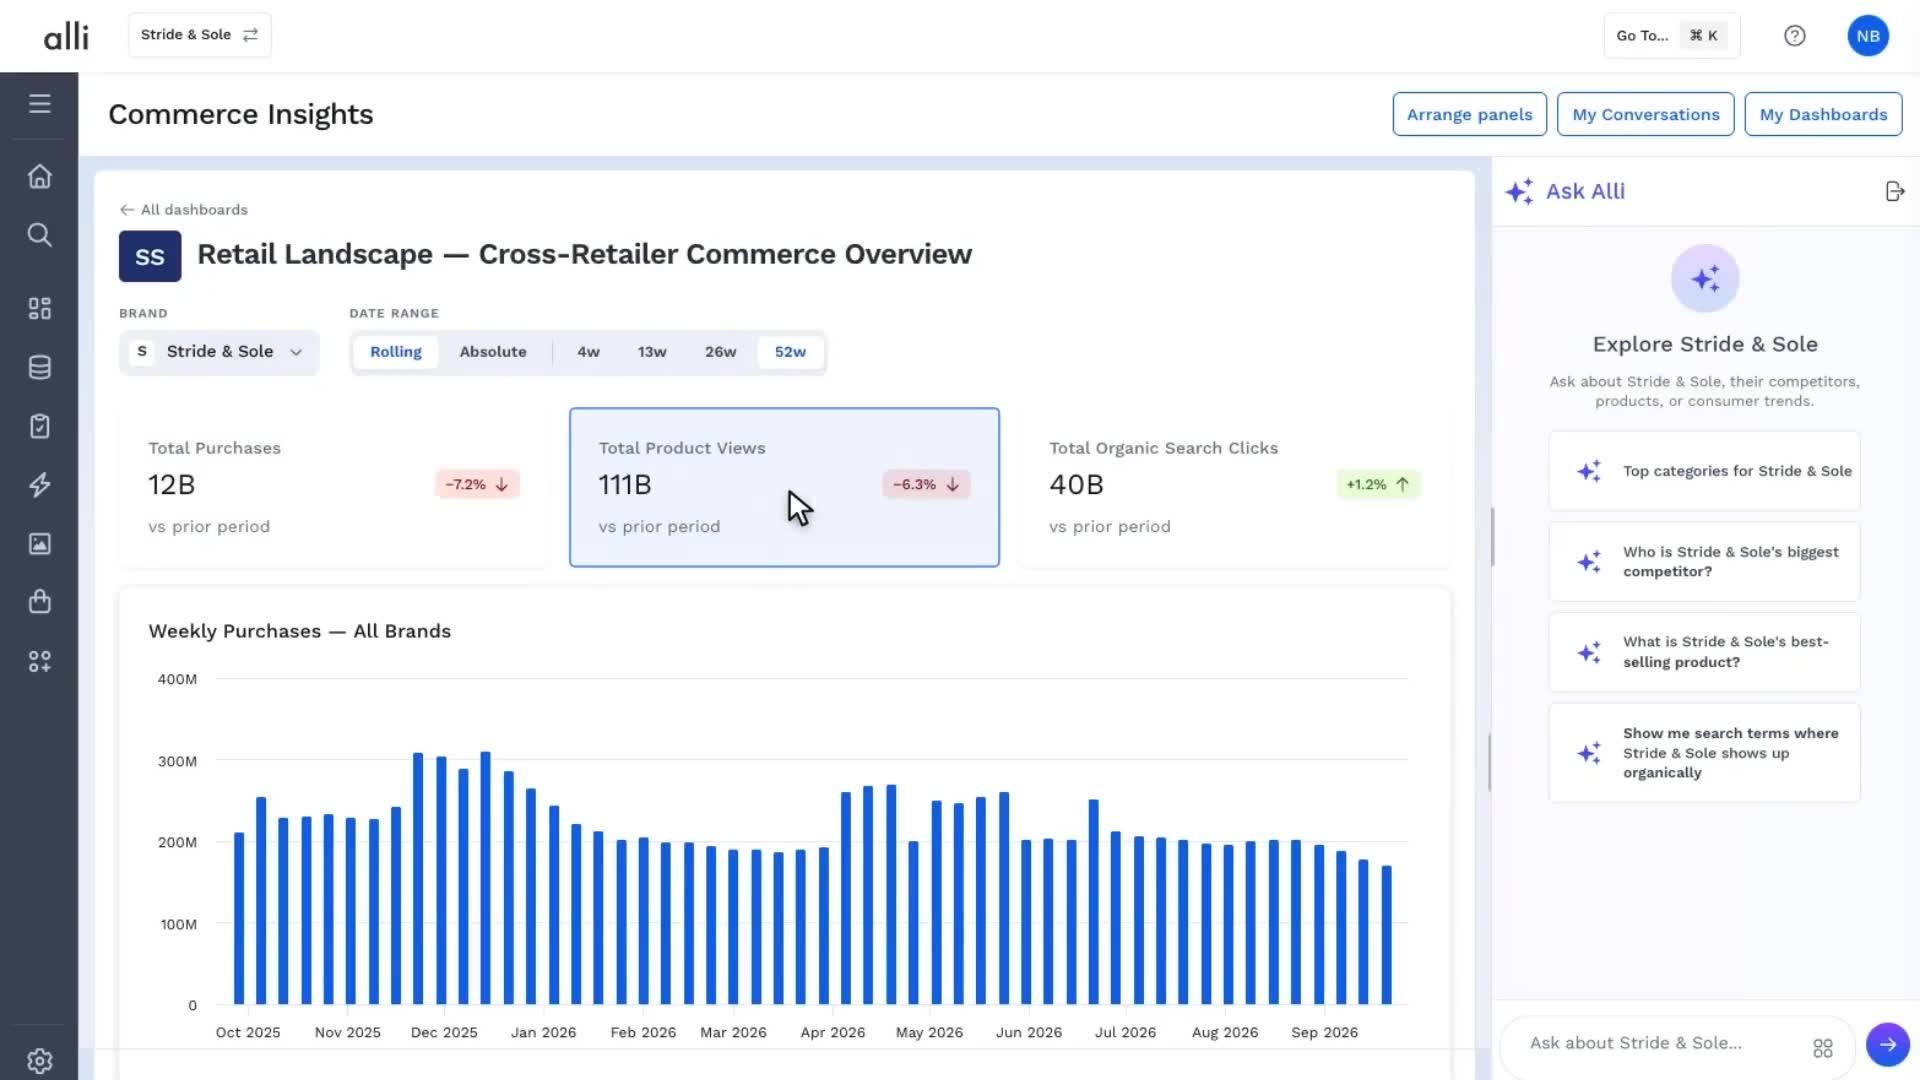Click Arrange panels button
1920x1080 pixels.
1469,115
